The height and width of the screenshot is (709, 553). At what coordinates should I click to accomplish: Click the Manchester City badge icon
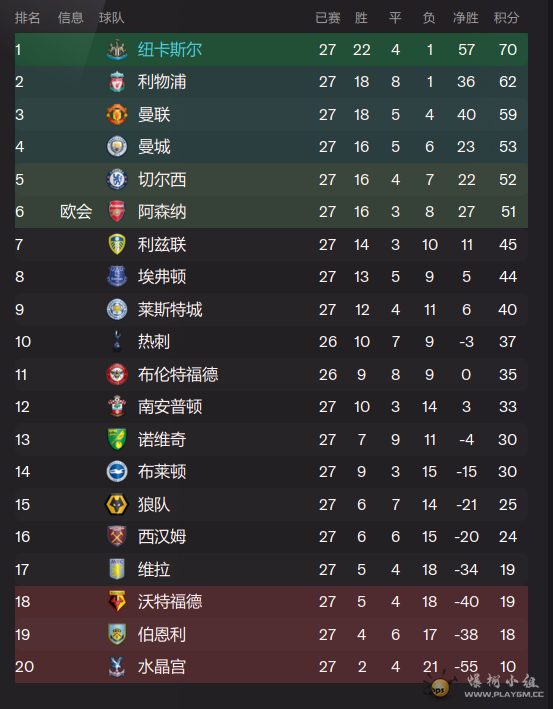(x=117, y=147)
